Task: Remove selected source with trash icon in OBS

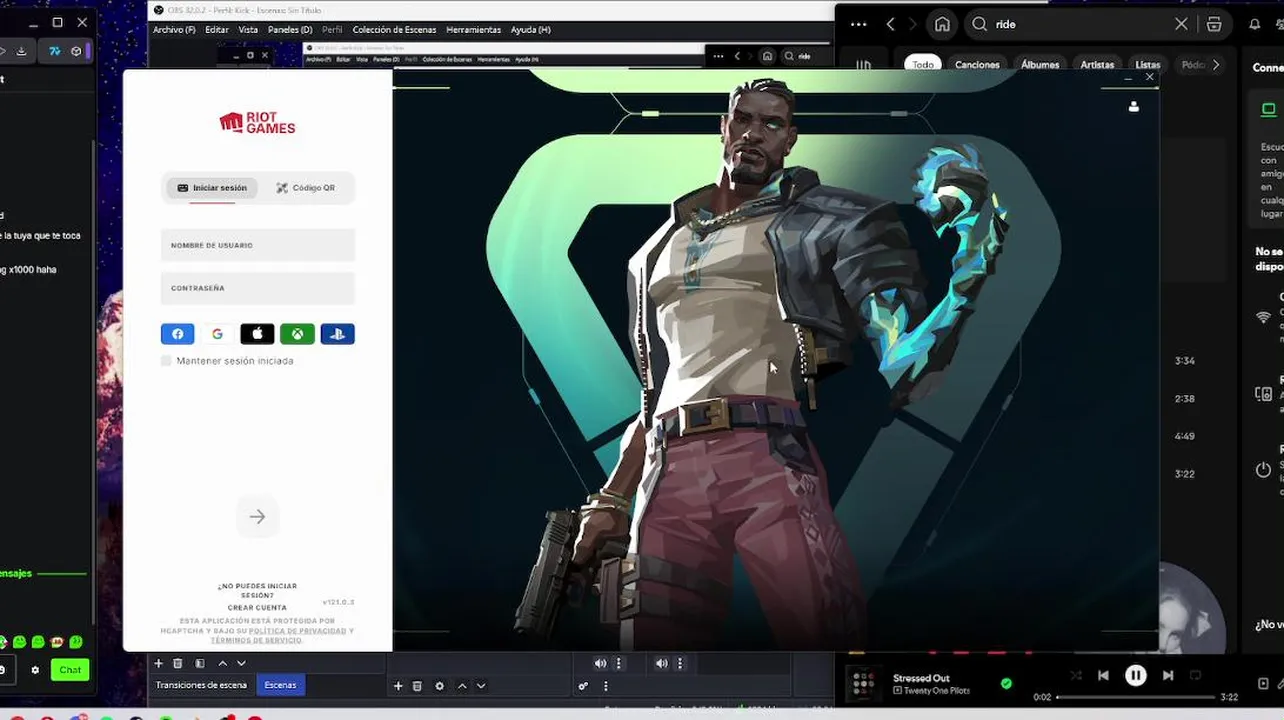Action: [417, 686]
